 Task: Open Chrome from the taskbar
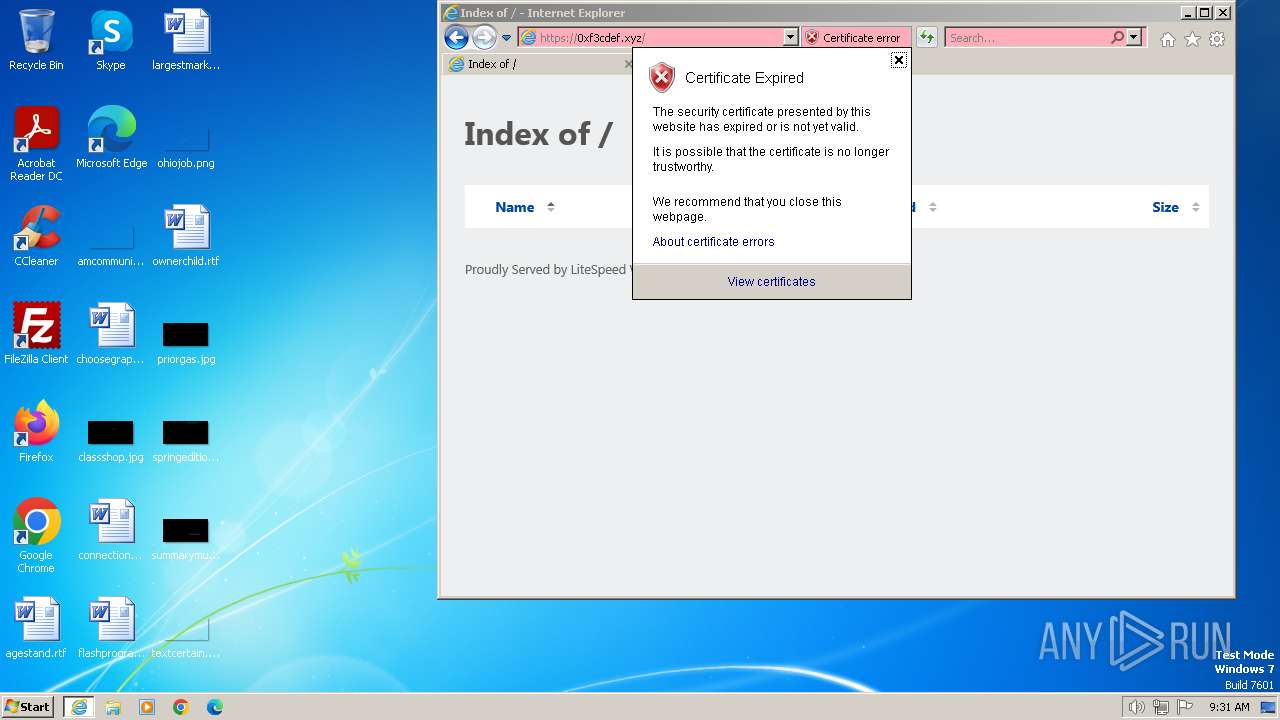pyautogui.click(x=181, y=706)
